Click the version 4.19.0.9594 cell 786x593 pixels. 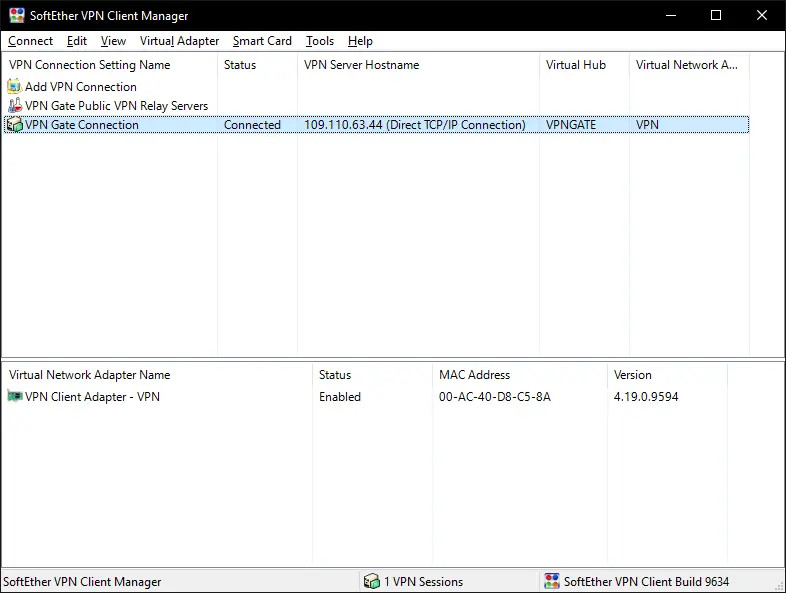[x=646, y=397]
